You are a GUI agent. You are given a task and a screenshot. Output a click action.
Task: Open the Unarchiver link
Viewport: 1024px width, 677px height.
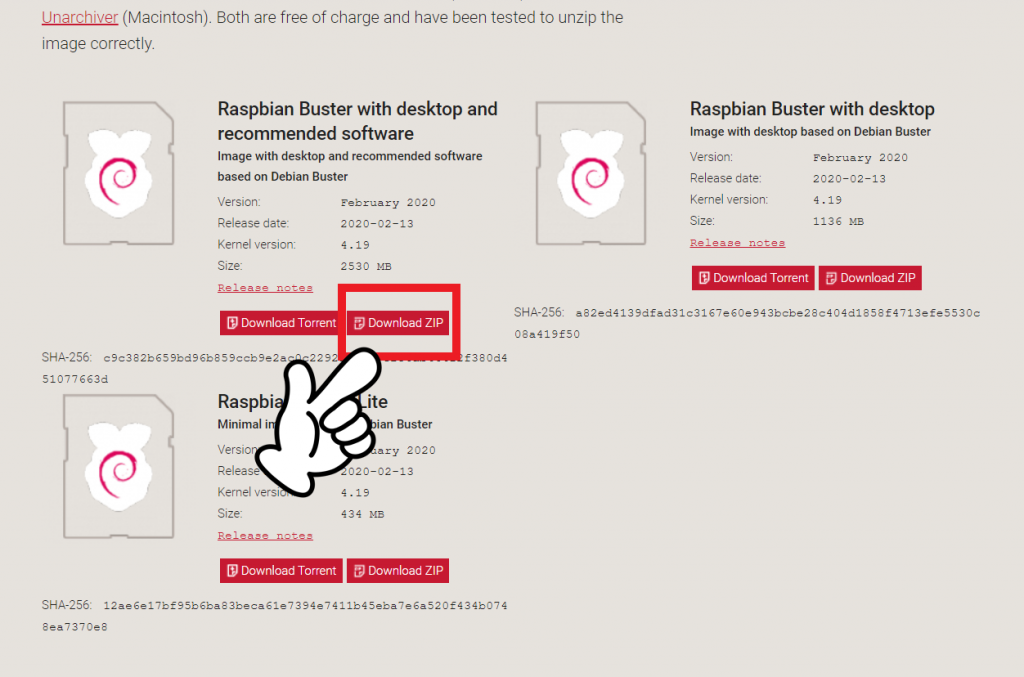[x=80, y=17]
